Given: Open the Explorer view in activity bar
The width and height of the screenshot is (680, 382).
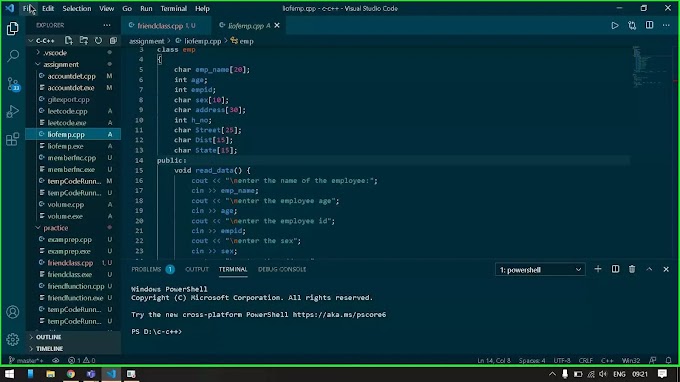Looking at the screenshot, I should (x=13, y=29).
